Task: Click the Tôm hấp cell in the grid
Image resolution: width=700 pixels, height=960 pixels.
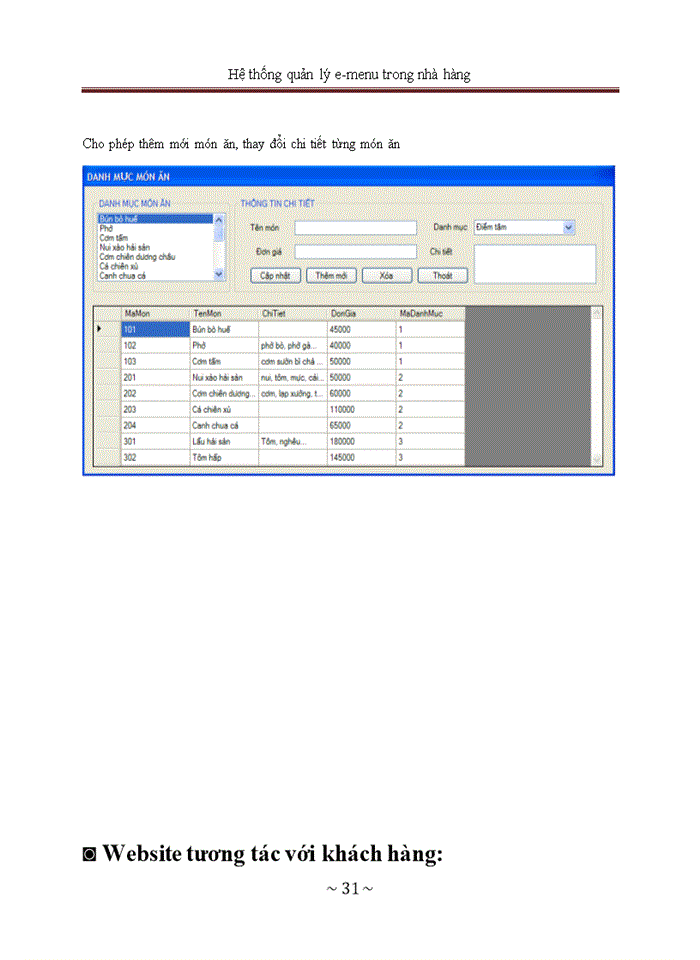Action: (x=224, y=457)
